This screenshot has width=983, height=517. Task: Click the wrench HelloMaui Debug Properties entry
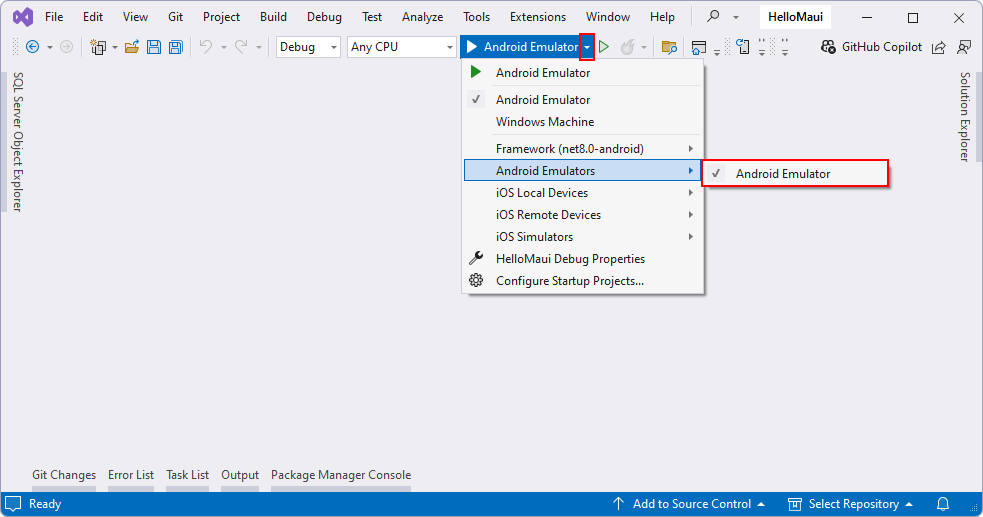click(x=582, y=259)
